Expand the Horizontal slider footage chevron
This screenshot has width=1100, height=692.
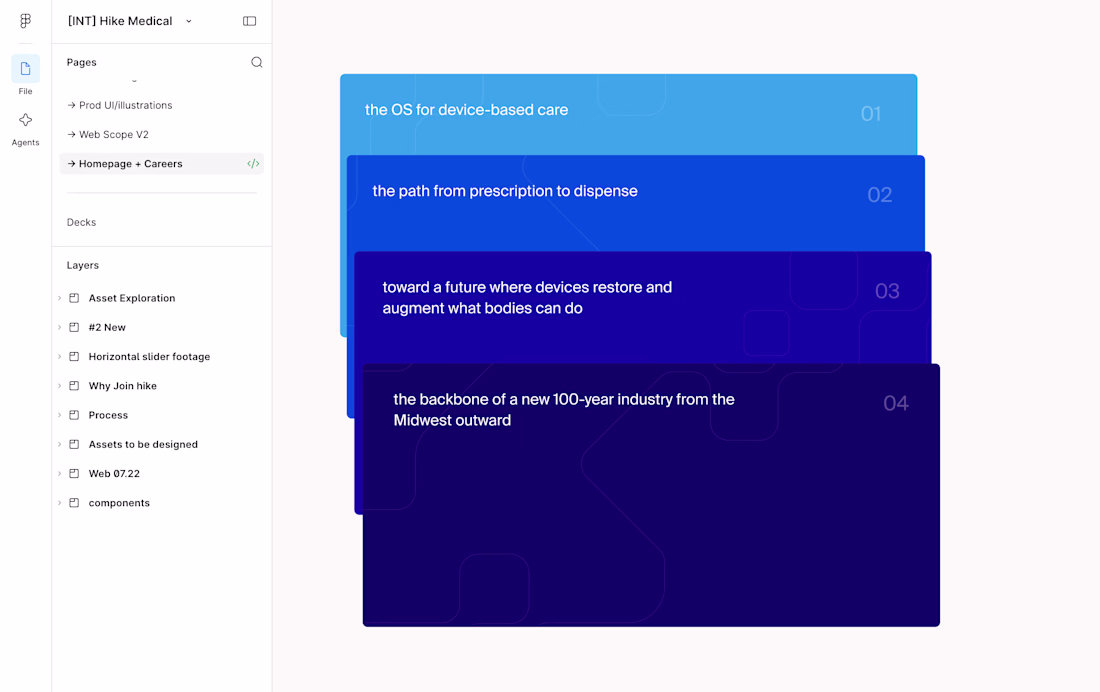[60, 357]
